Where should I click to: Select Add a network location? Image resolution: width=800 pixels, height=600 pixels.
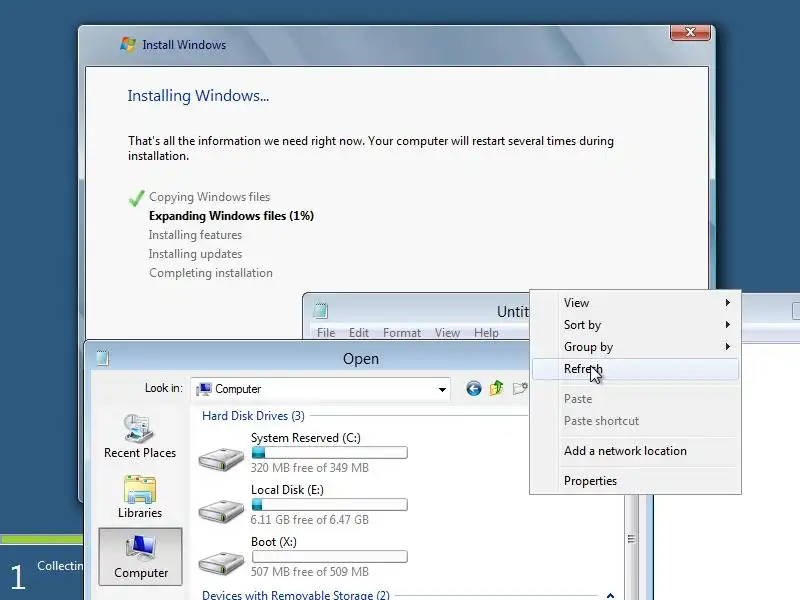(635, 451)
